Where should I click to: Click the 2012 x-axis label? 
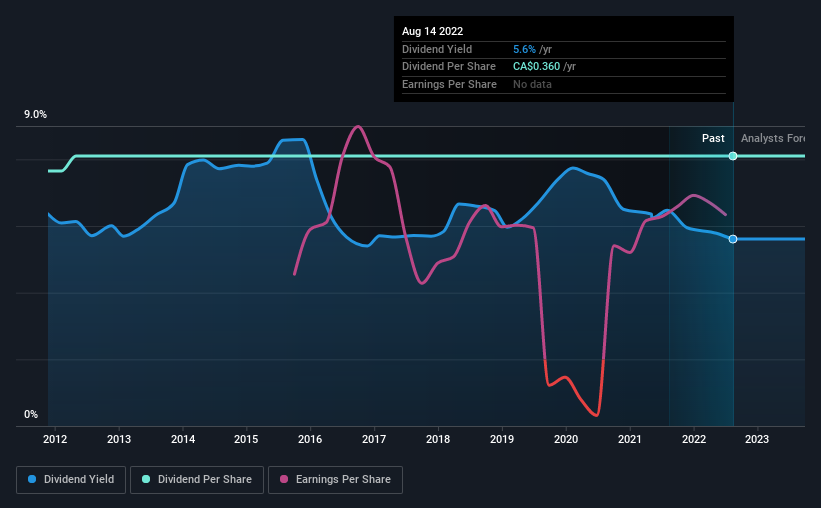(x=55, y=439)
